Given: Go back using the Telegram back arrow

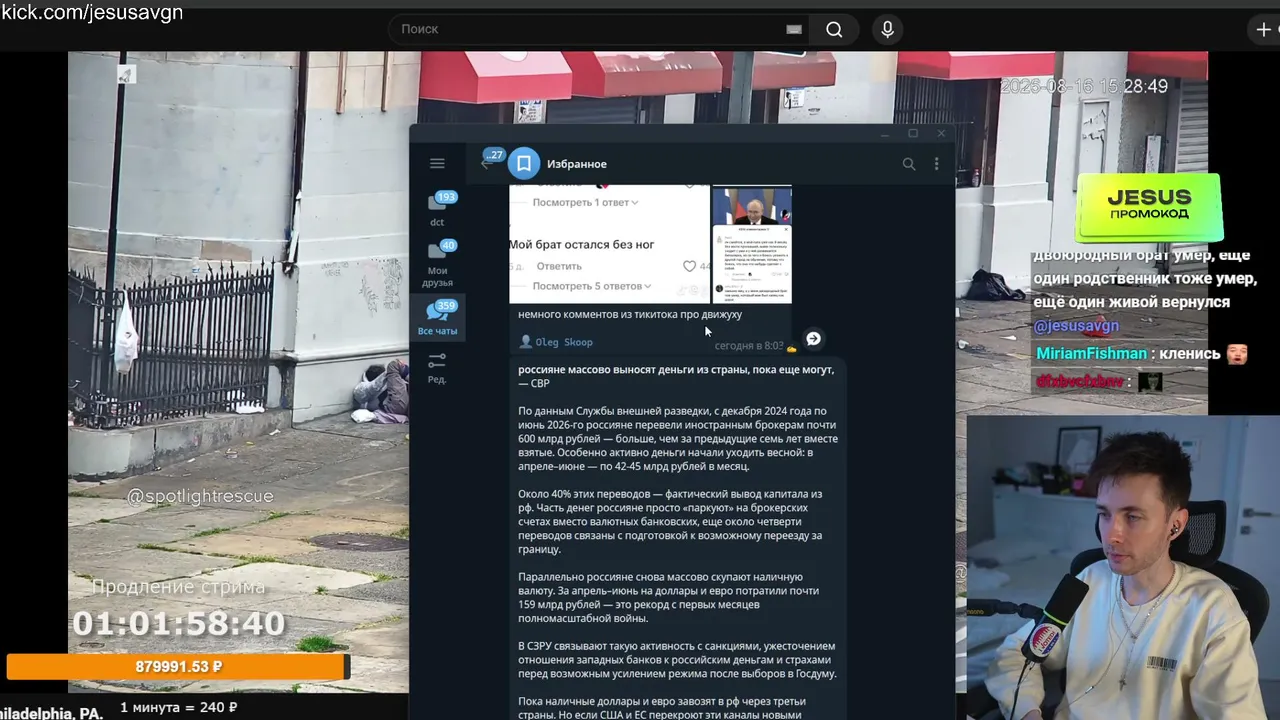Looking at the screenshot, I should point(486,163).
